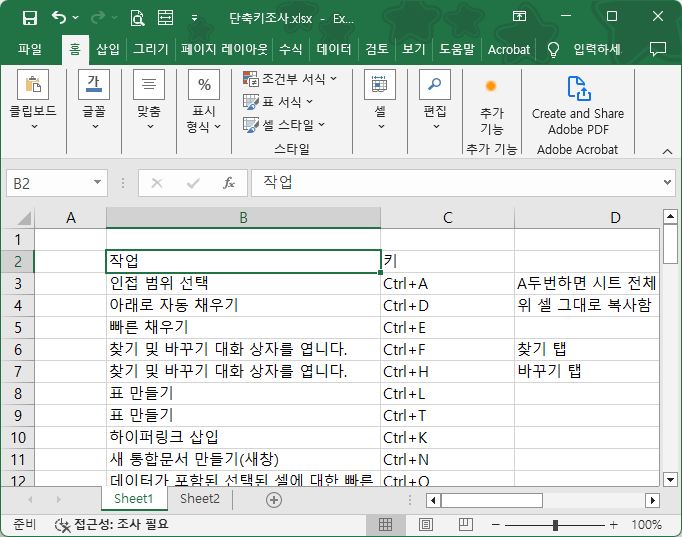Expand the 맞춤 alignment group

coord(149,100)
